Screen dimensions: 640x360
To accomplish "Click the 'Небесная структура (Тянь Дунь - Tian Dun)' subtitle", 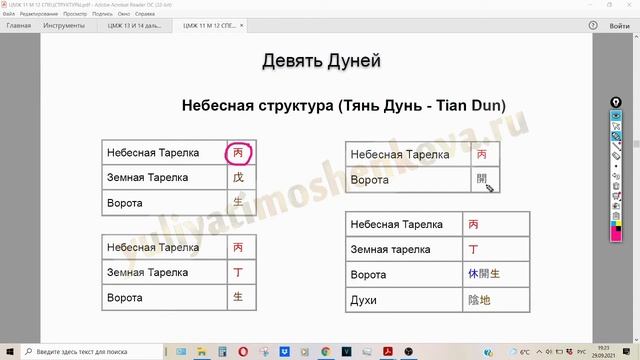I will (344, 105).
